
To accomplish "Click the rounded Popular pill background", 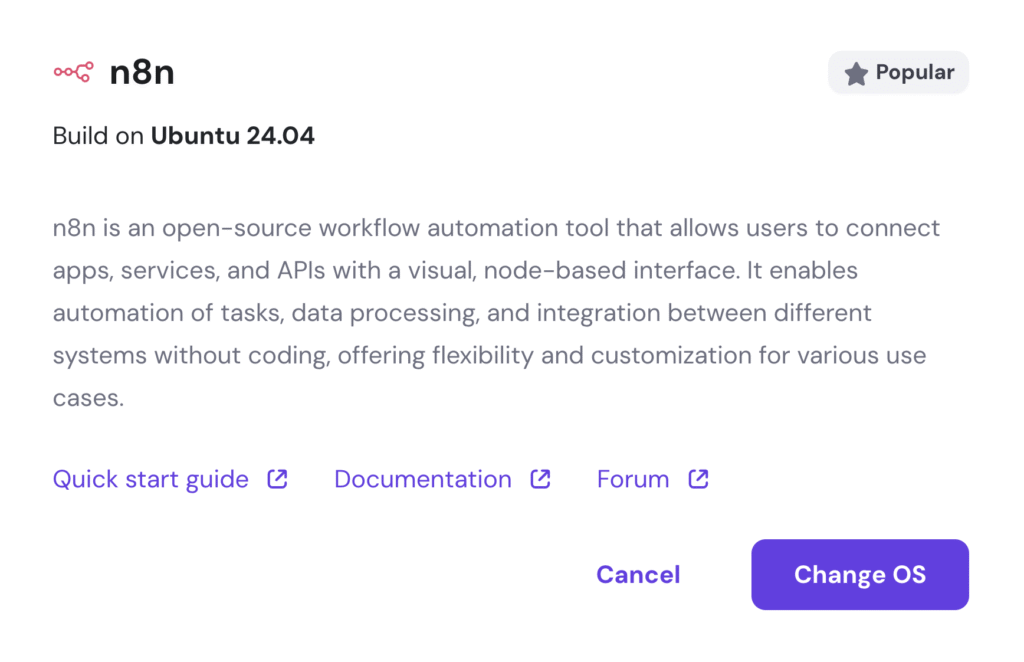I will point(898,72).
